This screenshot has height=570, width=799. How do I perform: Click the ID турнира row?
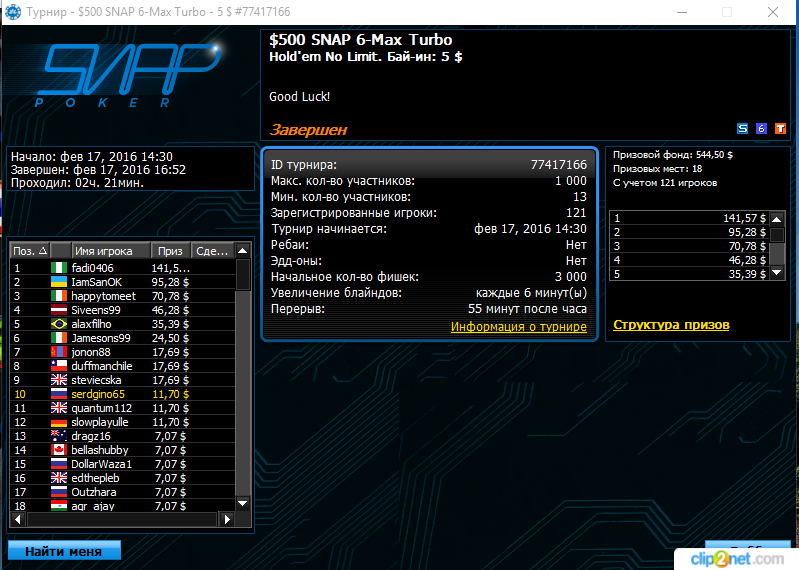coord(429,165)
